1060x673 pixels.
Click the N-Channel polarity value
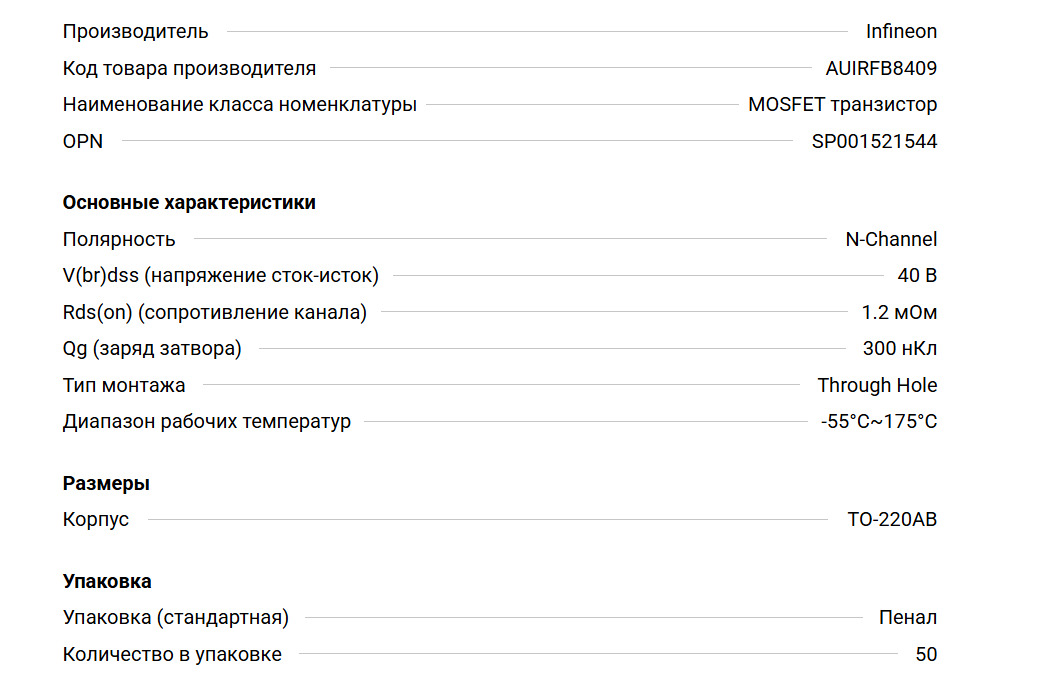point(891,239)
